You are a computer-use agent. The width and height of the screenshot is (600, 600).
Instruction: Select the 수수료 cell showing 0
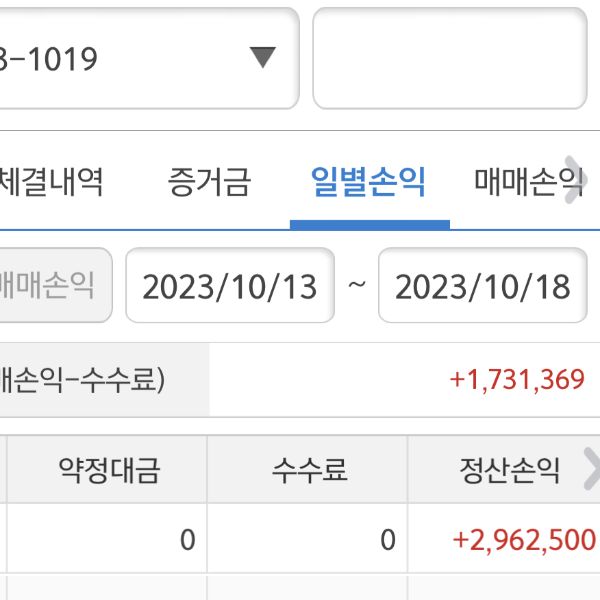pyautogui.click(x=388, y=540)
